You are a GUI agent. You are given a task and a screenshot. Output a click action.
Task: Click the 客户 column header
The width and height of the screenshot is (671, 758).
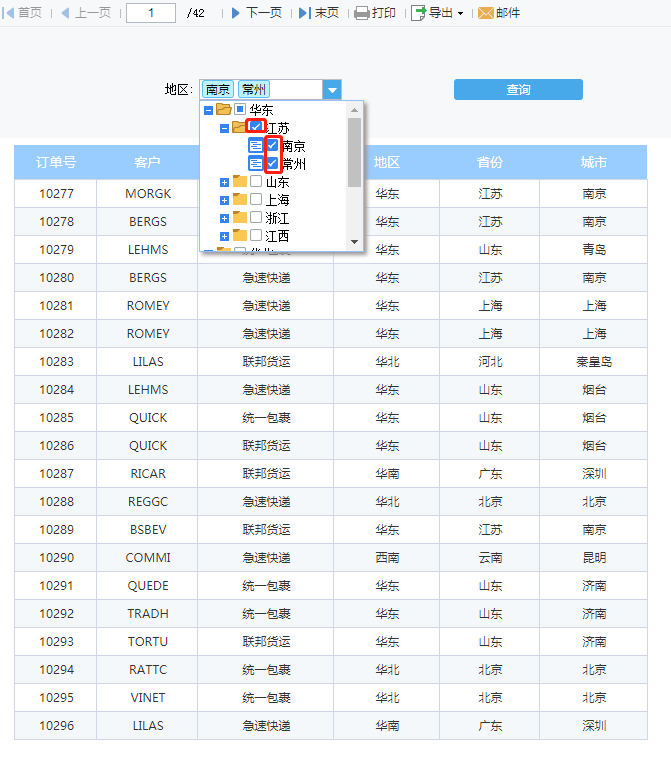coord(147,162)
